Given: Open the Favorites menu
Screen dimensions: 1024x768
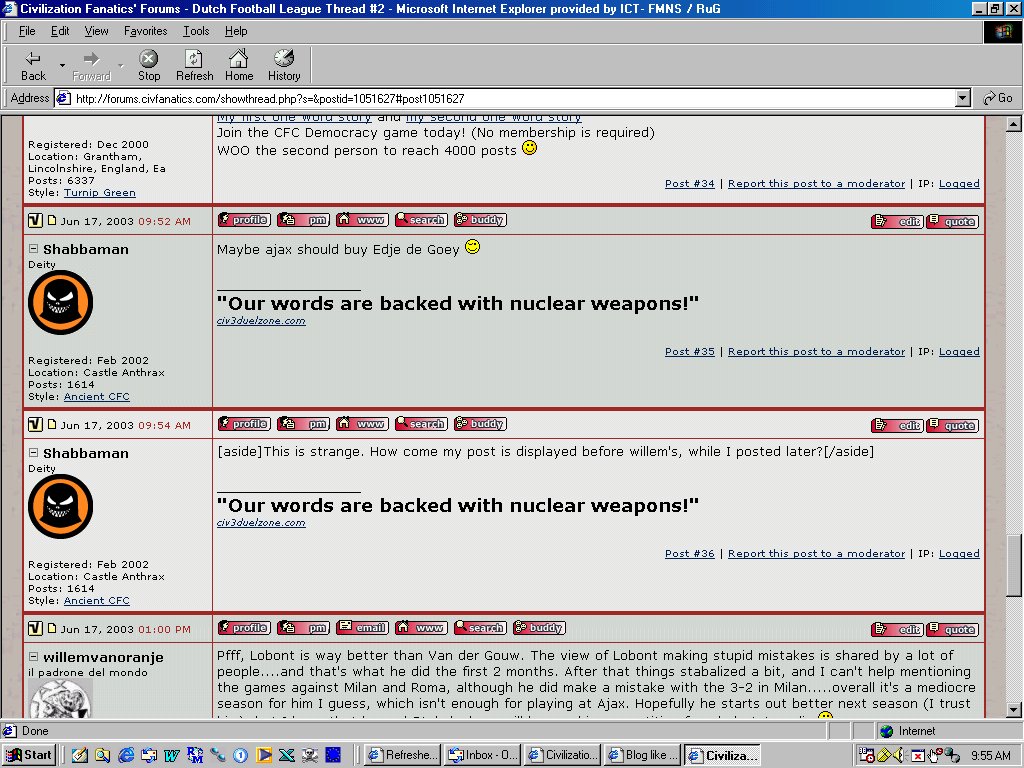Looking at the screenshot, I should [x=146, y=31].
